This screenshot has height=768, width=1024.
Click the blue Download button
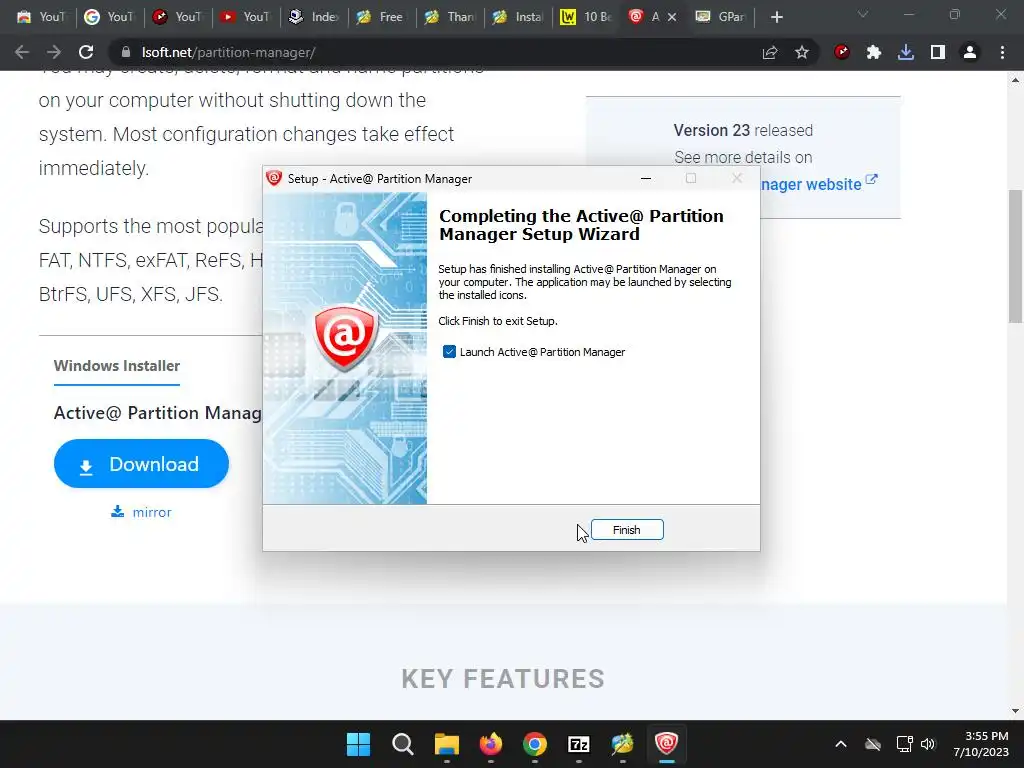pos(141,464)
